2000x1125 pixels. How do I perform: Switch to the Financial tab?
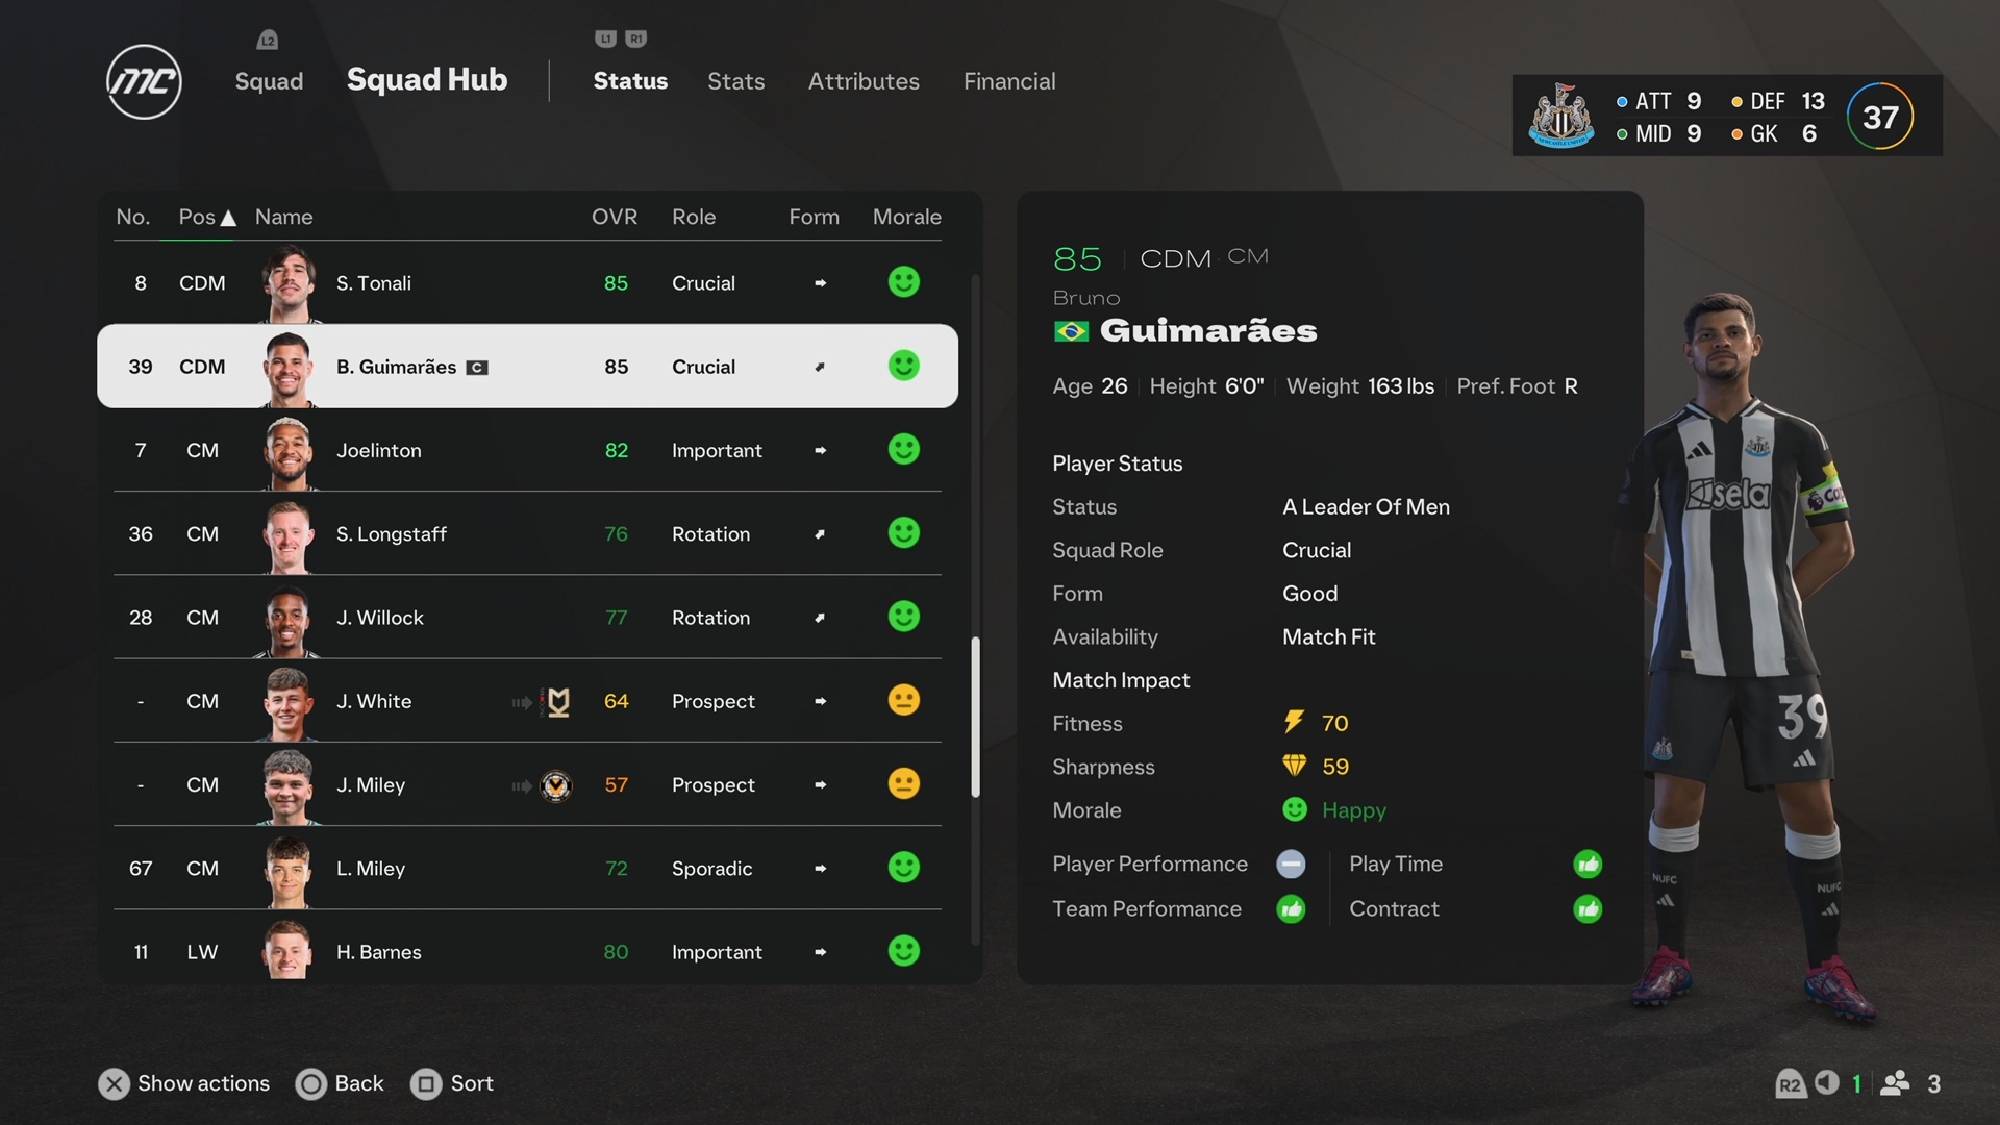[1008, 80]
